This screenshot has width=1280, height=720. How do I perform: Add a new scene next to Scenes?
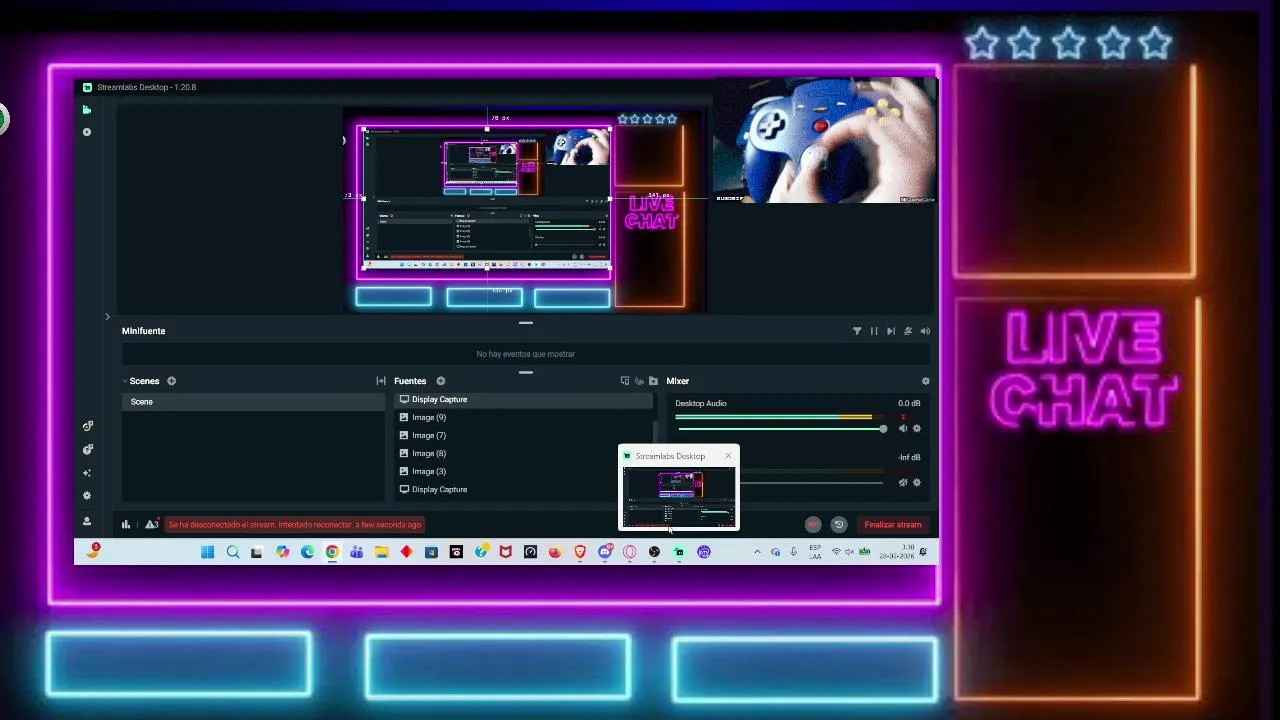[171, 381]
